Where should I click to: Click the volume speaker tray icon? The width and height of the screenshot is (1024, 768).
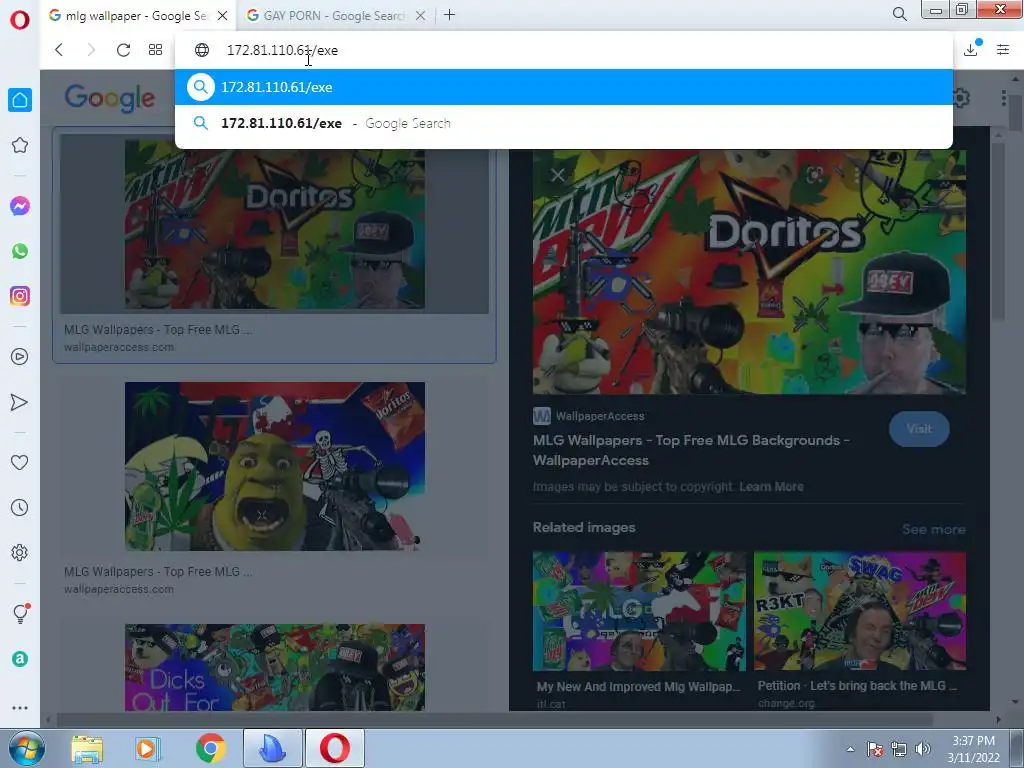click(923, 749)
